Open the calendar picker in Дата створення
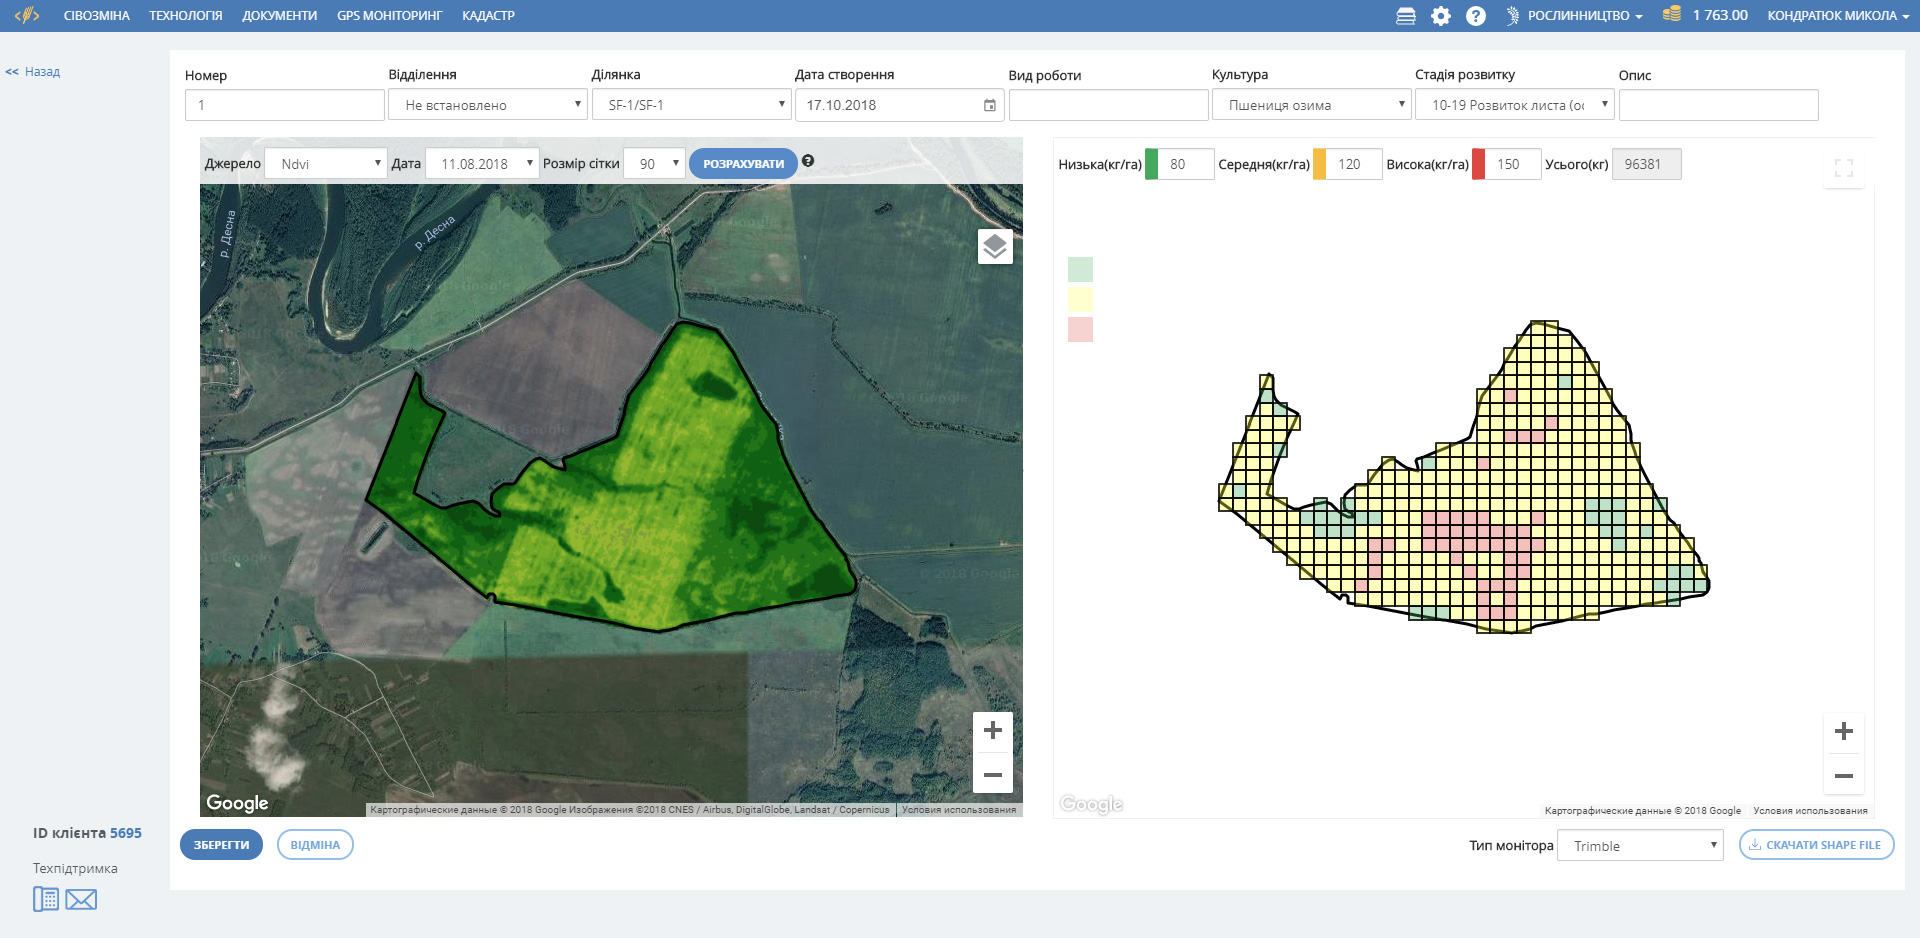The image size is (1920, 938). click(x=989, y=105)
